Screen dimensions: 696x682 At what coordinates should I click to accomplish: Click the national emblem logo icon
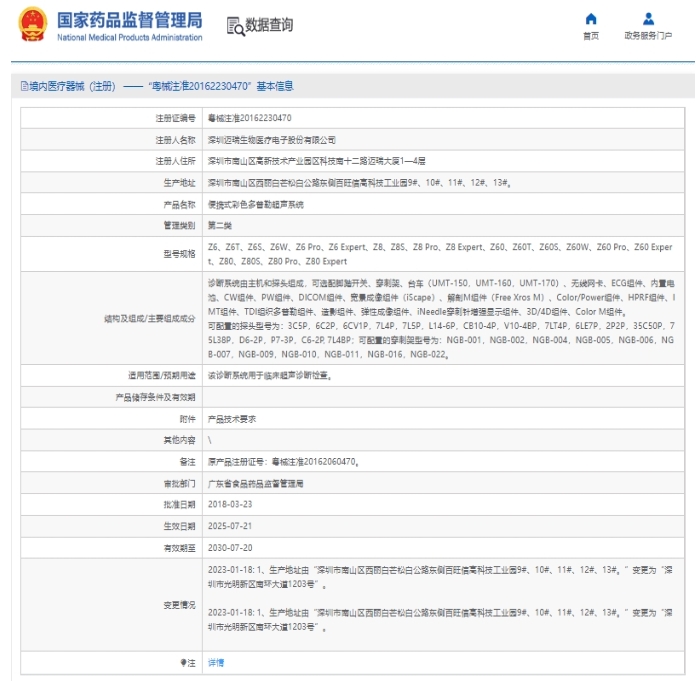[32, 25]
